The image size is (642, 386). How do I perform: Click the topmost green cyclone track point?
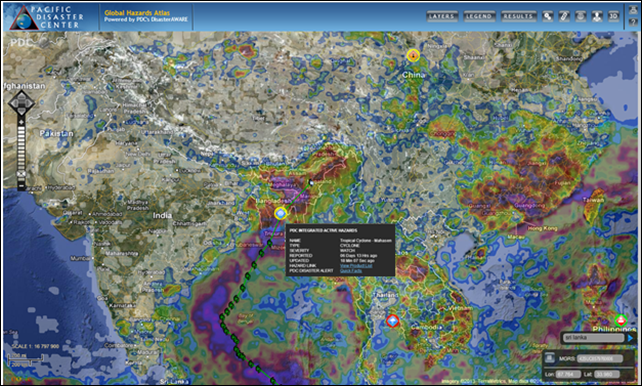[x=269, y=243]
